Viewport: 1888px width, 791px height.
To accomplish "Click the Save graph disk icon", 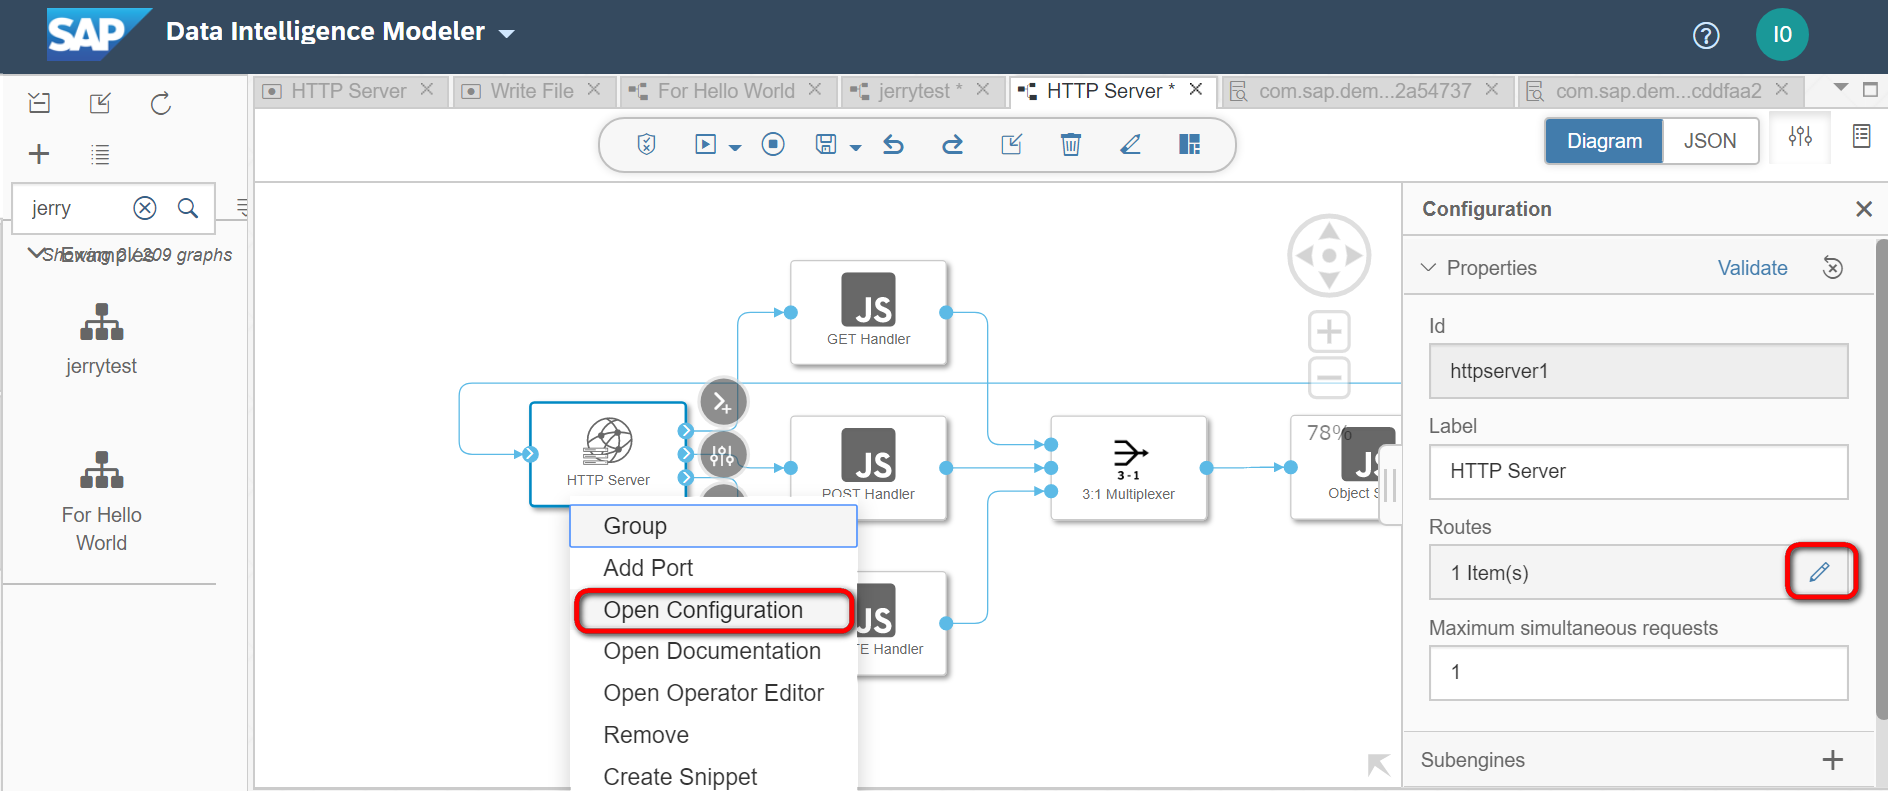I will coord(826,144).
